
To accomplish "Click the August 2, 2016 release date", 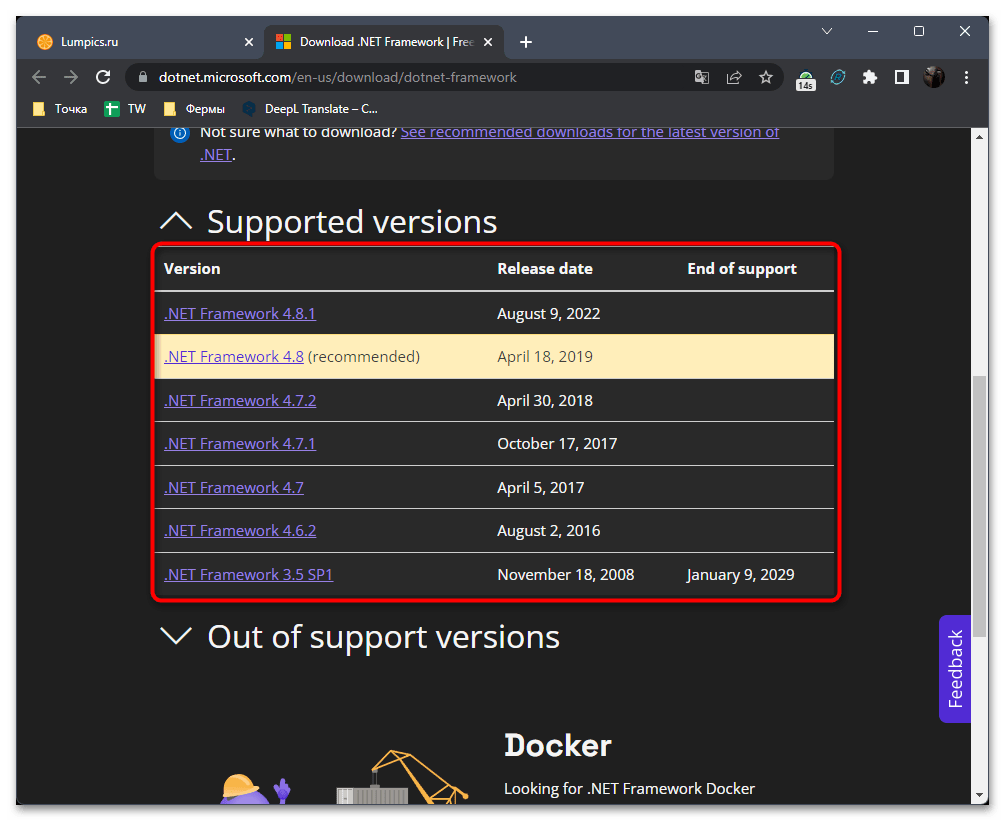I will click(549, 531).
